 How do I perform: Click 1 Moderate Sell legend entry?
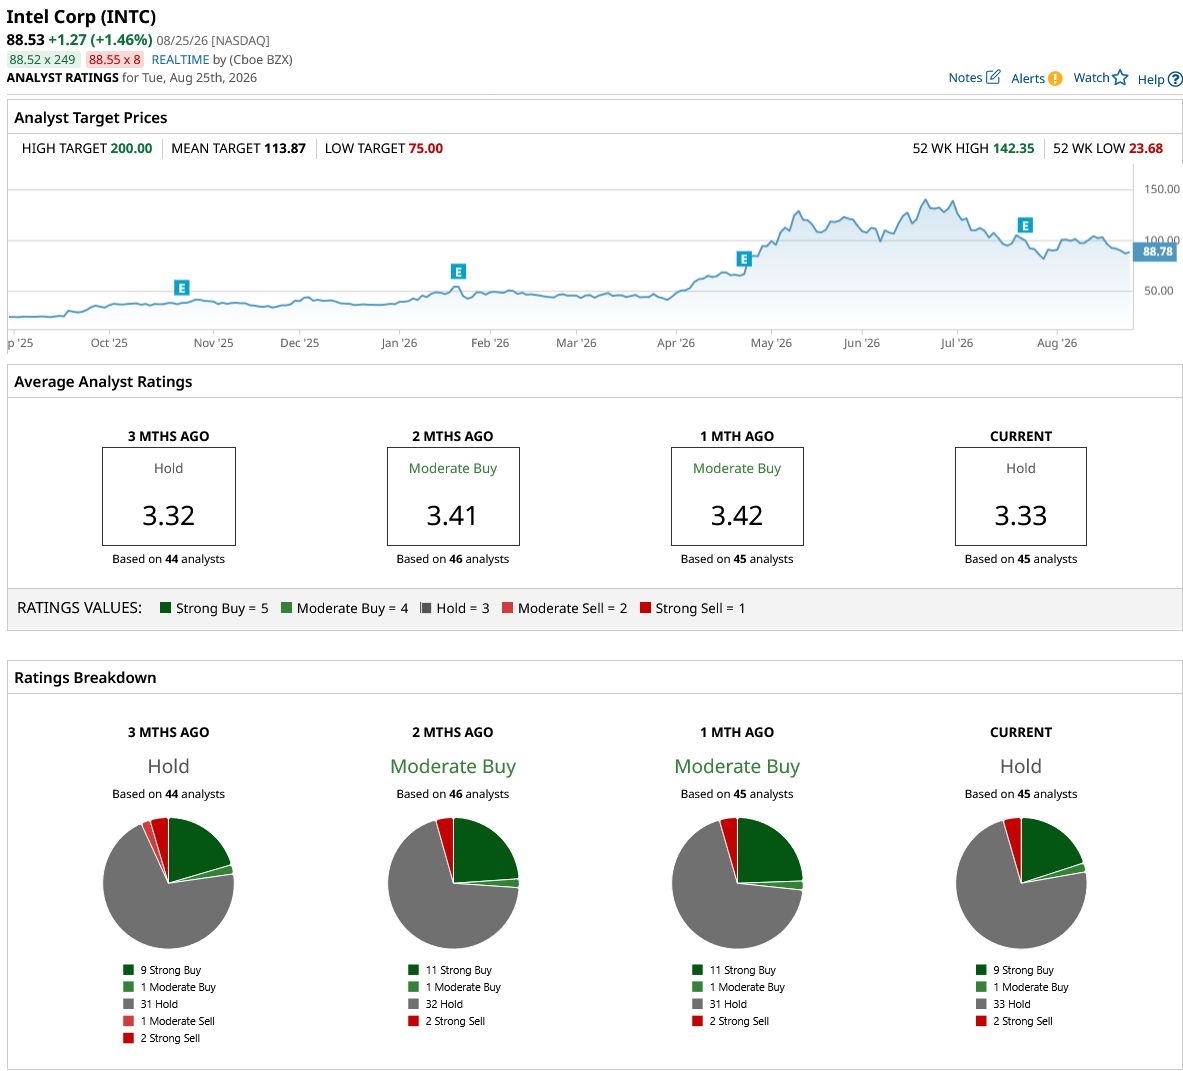[x=169, y=1021]
